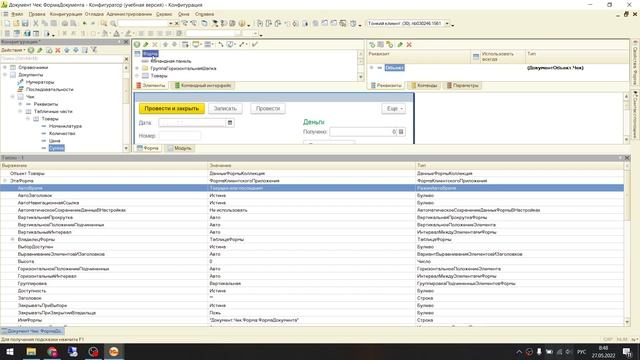Click green Add icon in form elements toolbar

137,44
